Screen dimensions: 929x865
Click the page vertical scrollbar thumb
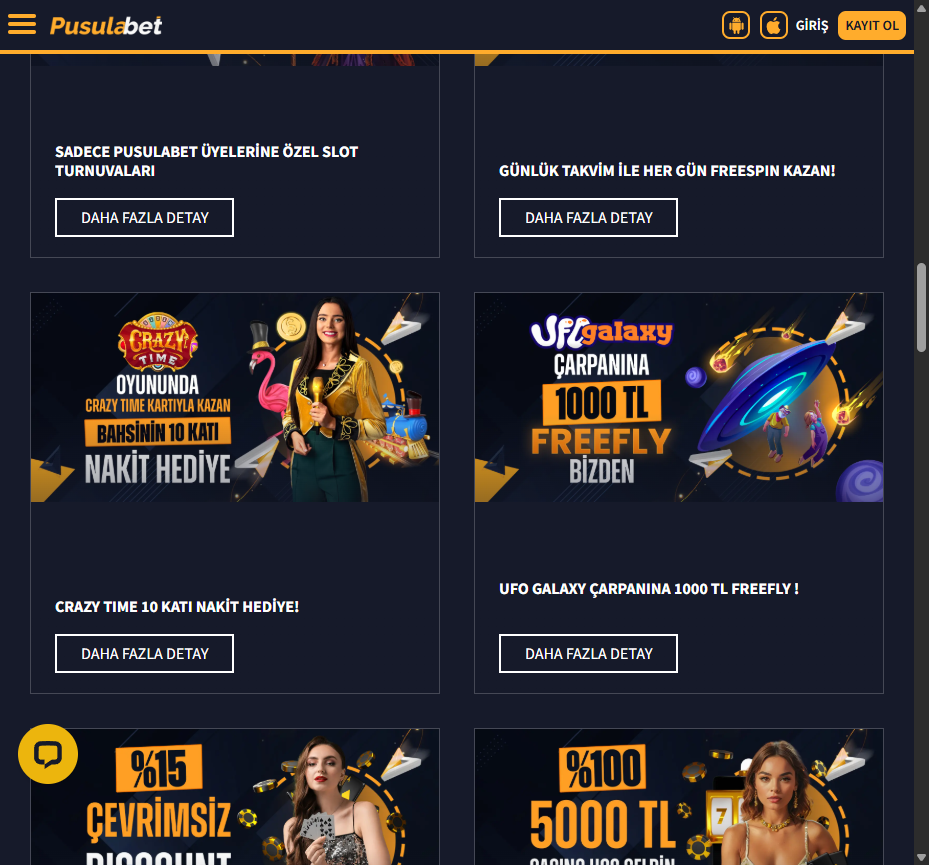coord(921,308)
